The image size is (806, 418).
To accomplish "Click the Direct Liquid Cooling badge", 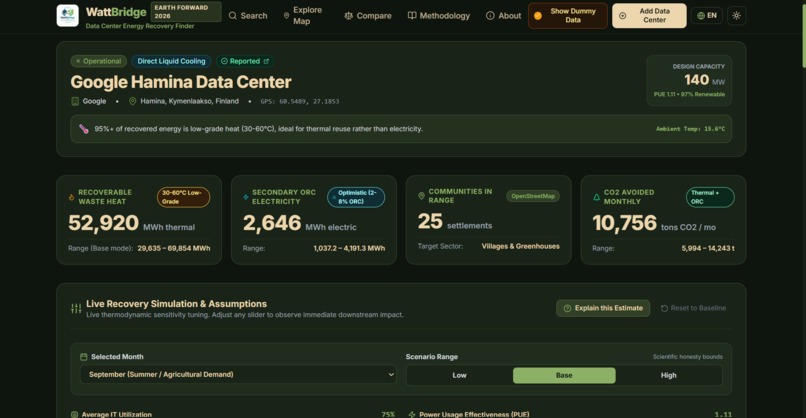I will (171, 61).
